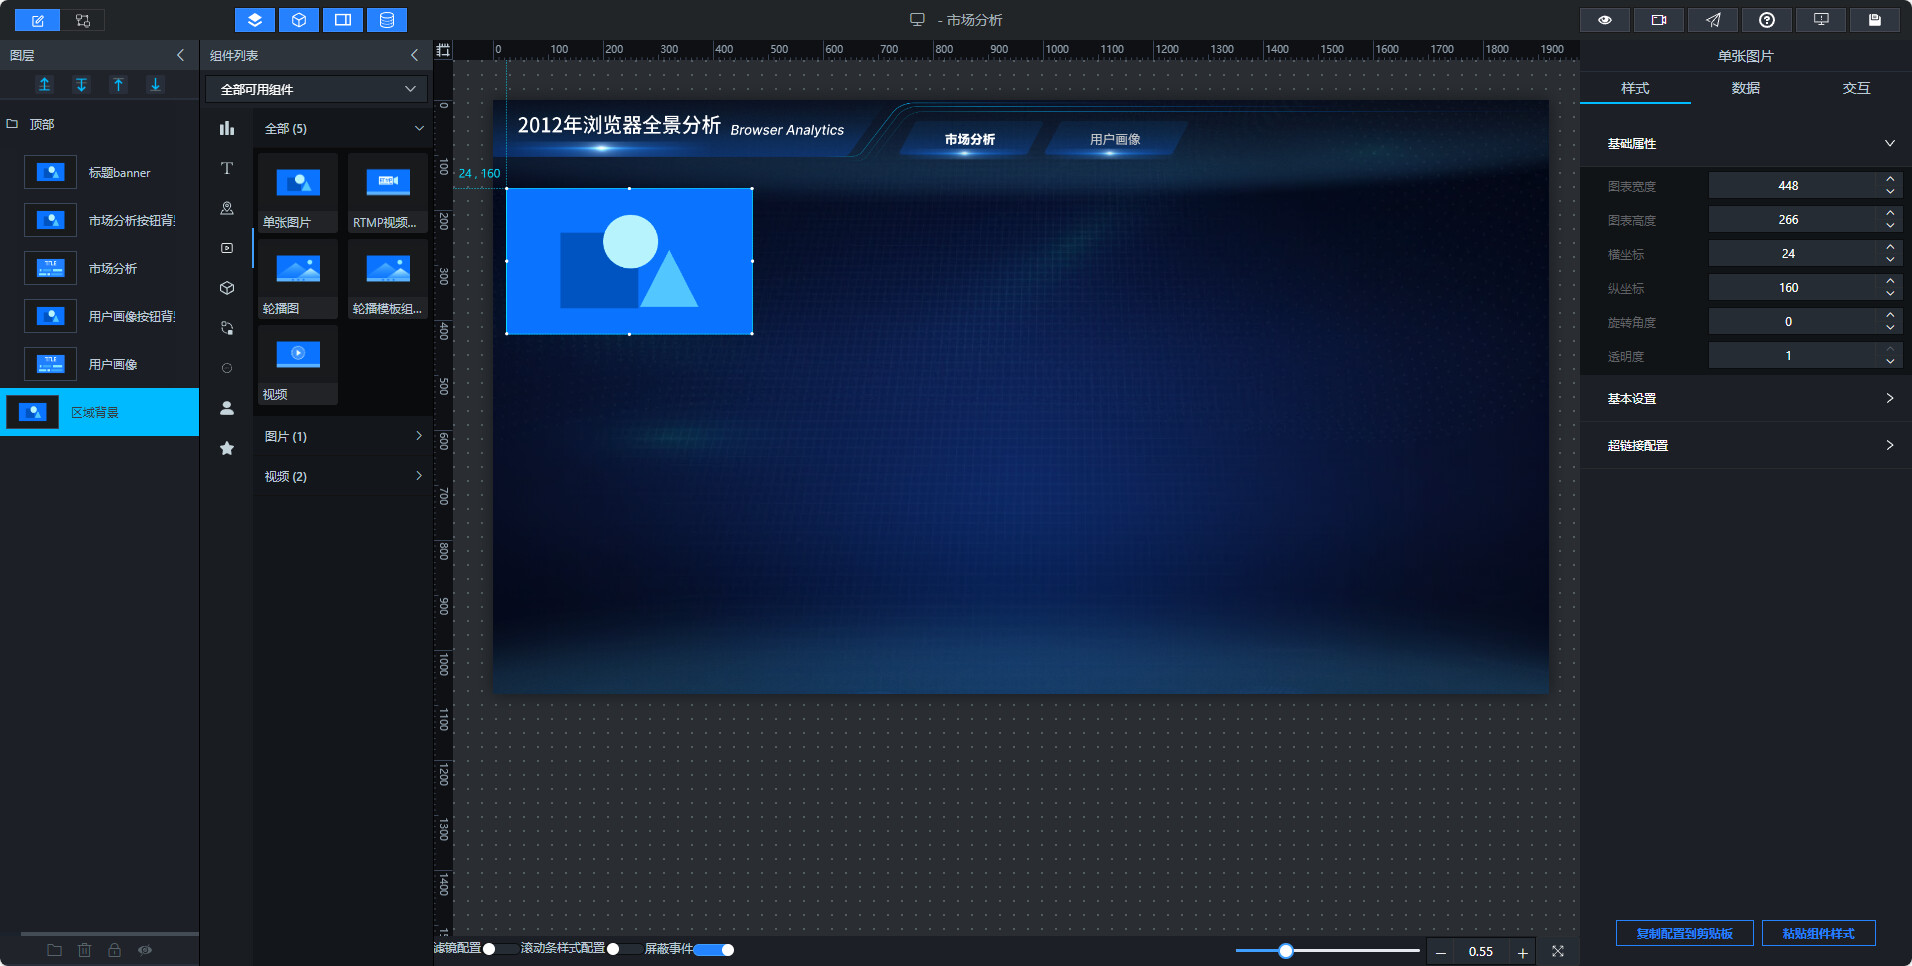Screen dimensions: 1912x966
Task: Expand the 基本设置 section
Action: 1746,398
